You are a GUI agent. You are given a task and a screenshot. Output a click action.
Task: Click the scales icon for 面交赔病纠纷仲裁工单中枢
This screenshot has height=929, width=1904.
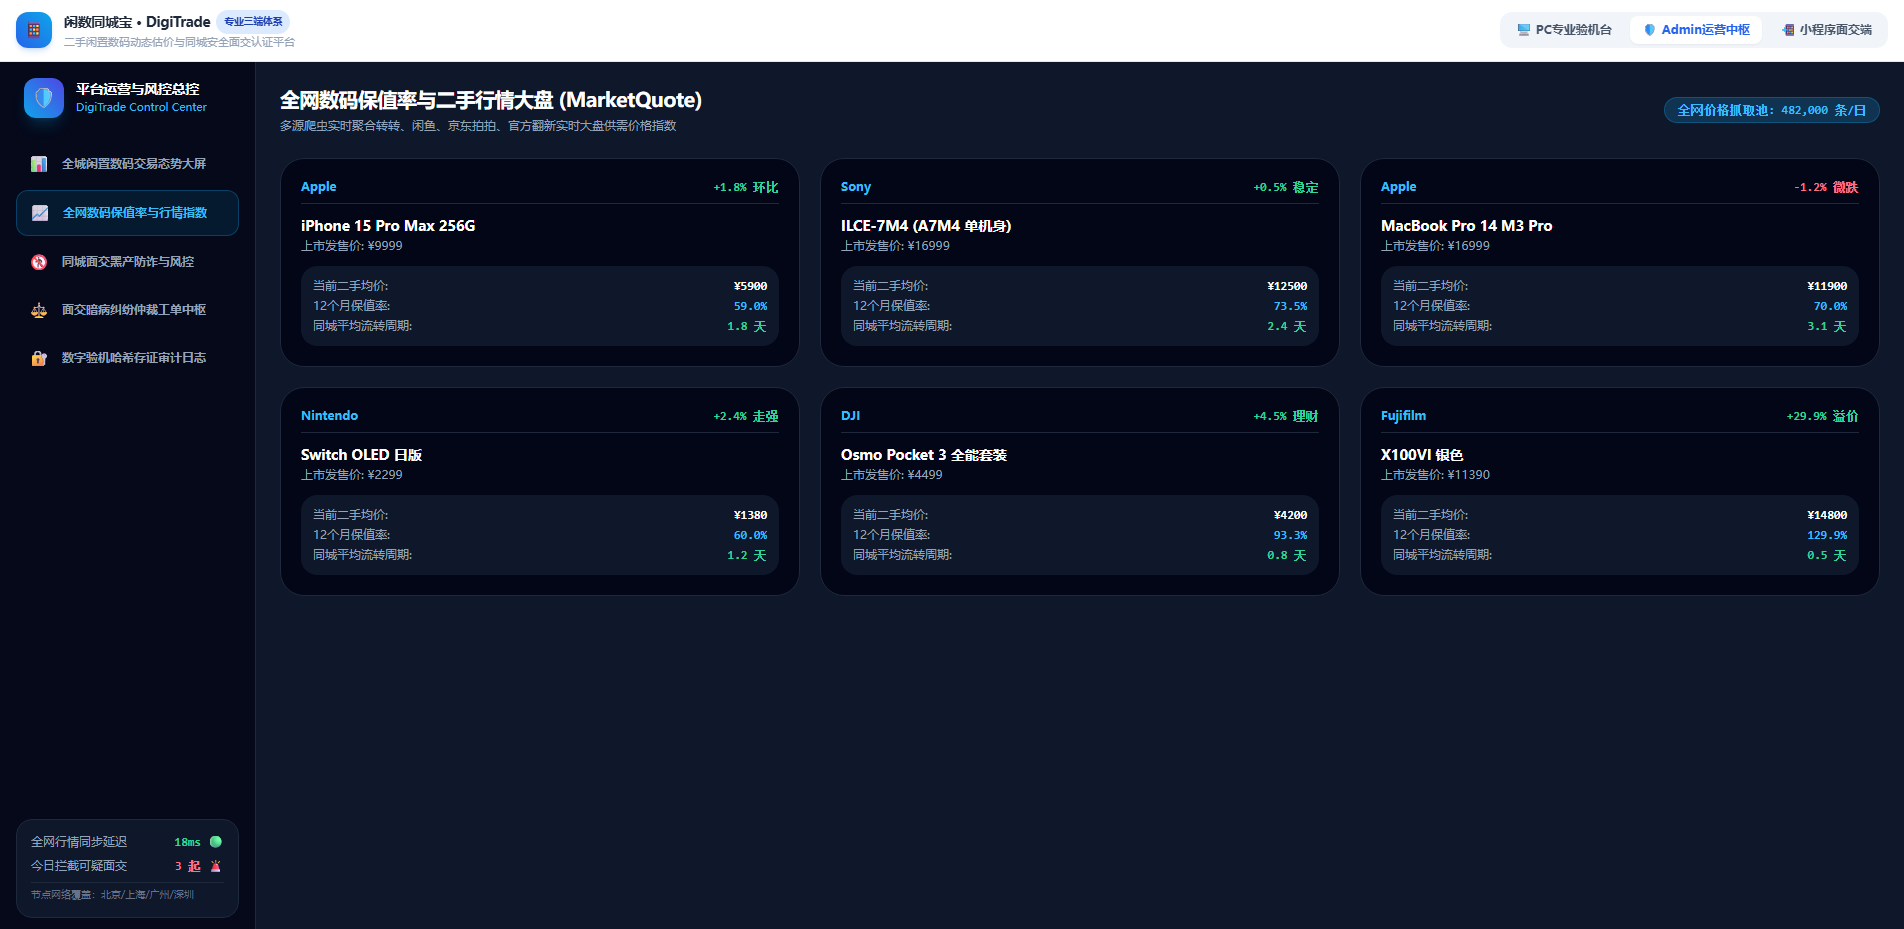click(39, 310)
